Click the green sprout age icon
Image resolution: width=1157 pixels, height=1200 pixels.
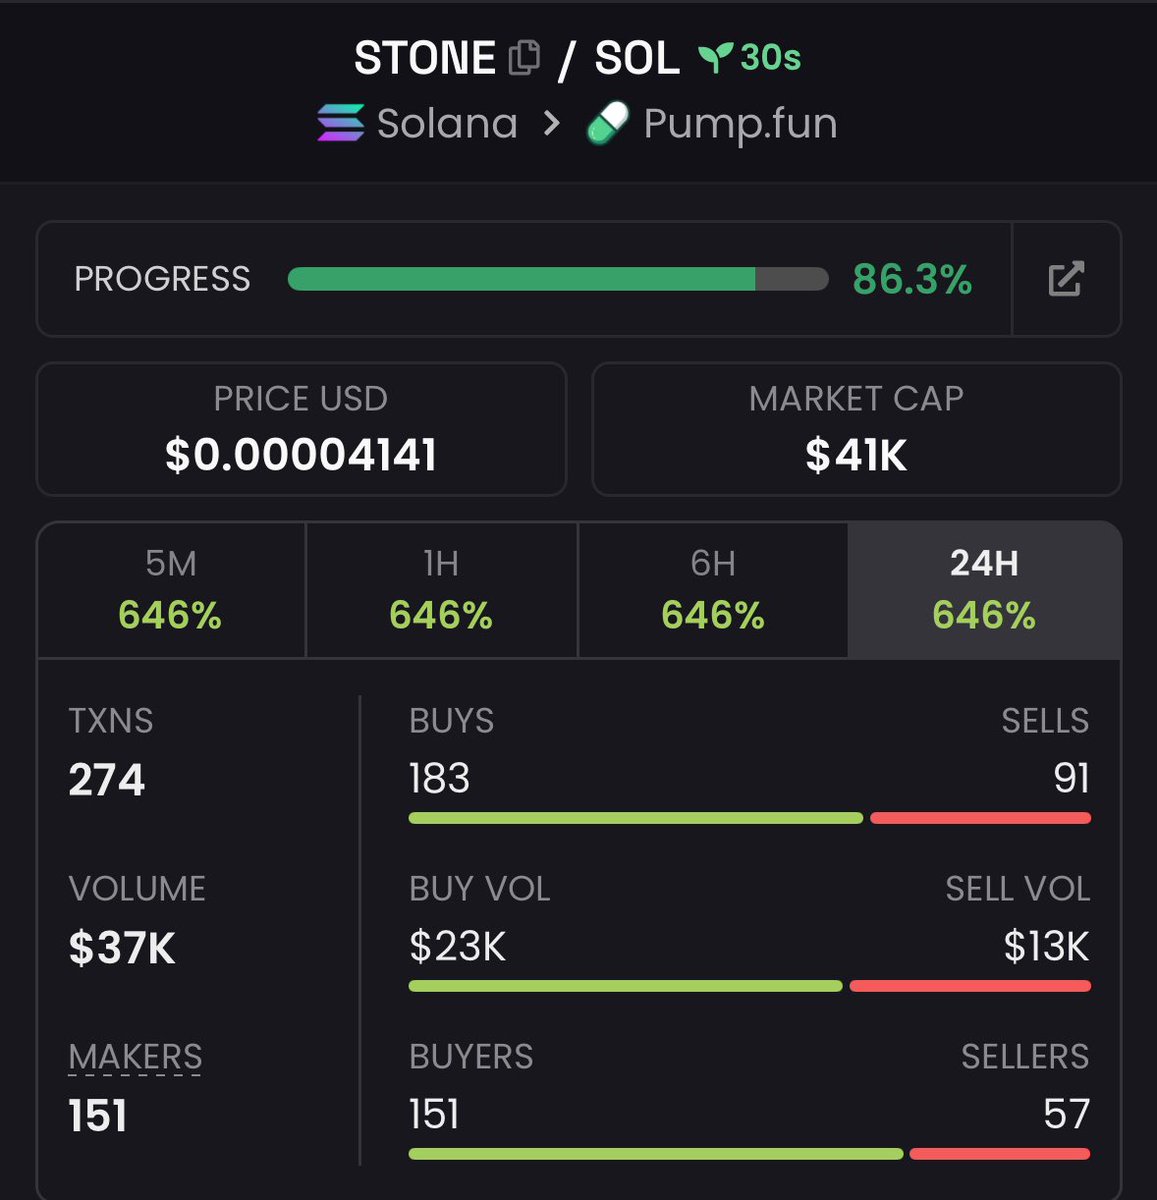(x=714, y=58)
